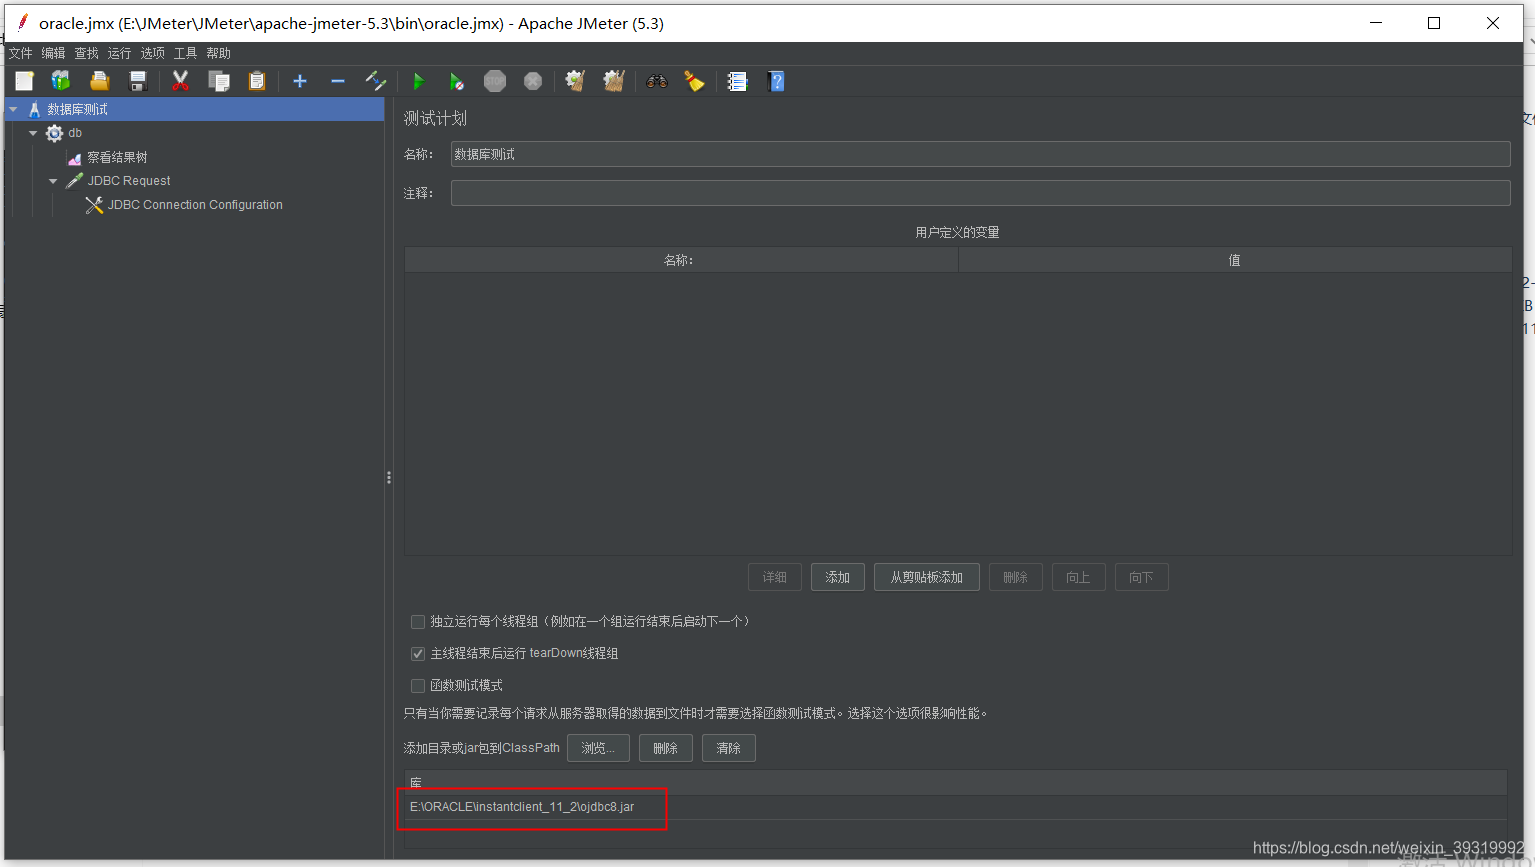
Task: Click the Open file folder icon
Action: click(99, 81)
